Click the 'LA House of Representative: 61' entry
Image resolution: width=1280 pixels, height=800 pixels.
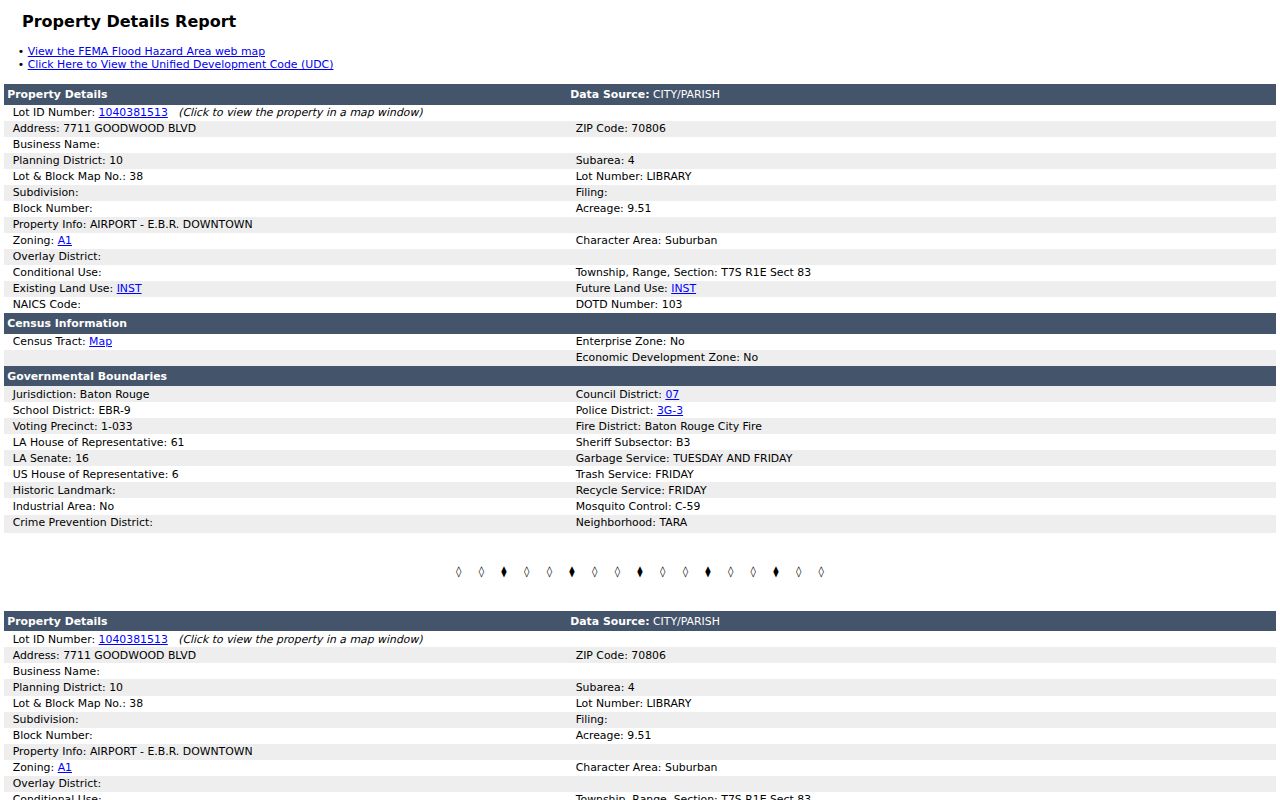pyautogui.click(x=99, y=442)
